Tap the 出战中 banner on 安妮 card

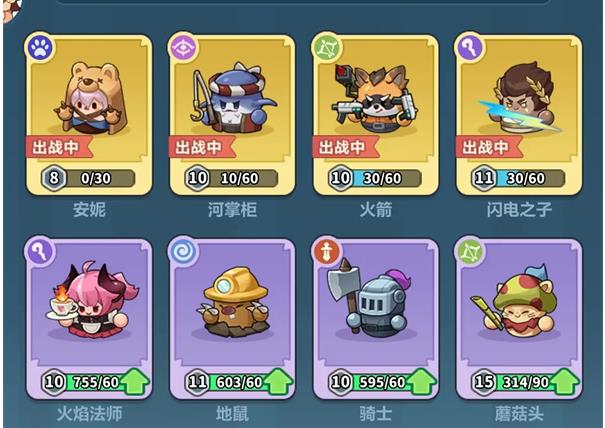[x=59, y=147]
